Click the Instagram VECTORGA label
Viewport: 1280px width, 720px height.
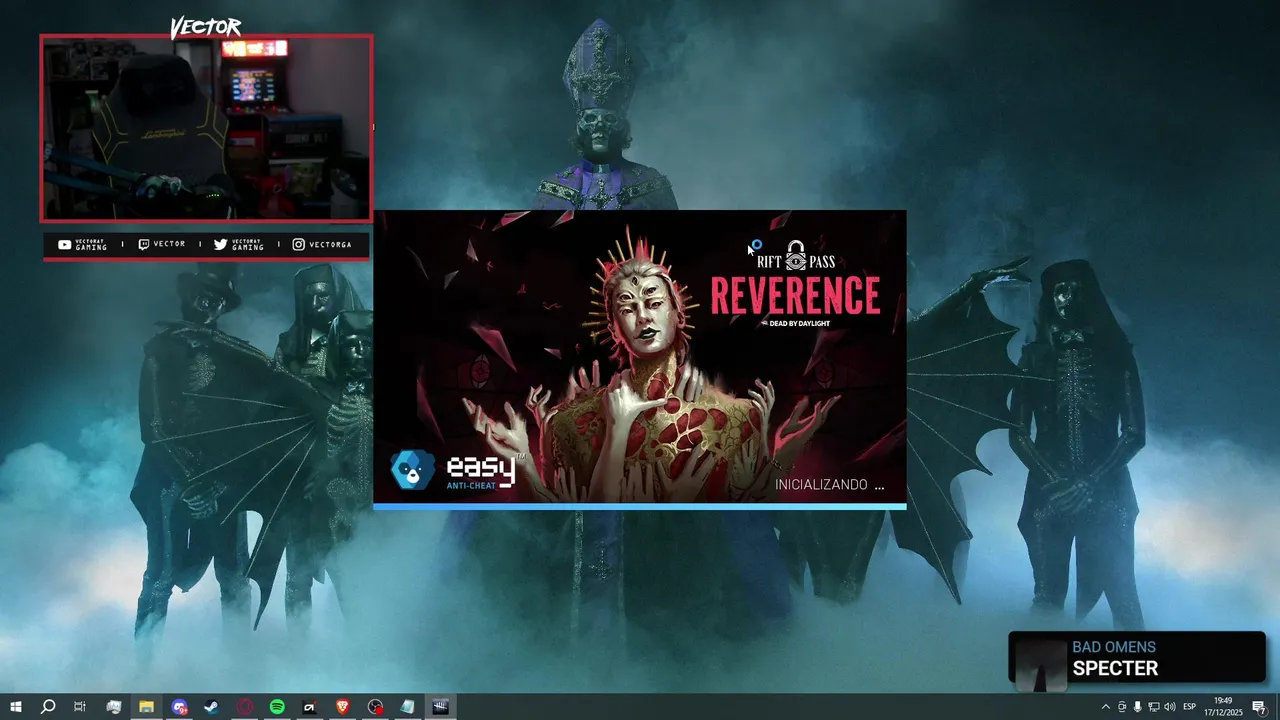pyautogui.click(x=322, y=244)
